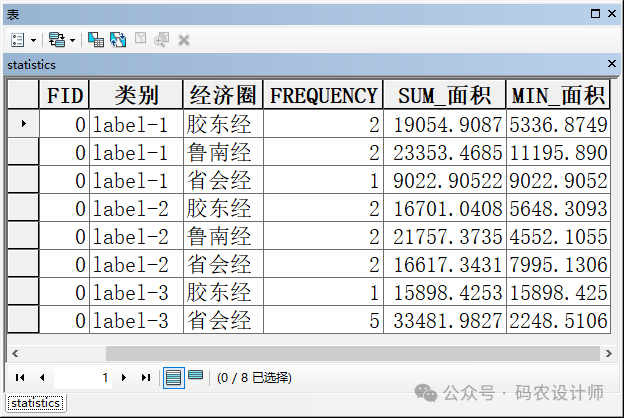The height and width of the screenshot is (418, 624).
Task: Expand Table Options dropdown arrow
Action: tap(33, 40)
